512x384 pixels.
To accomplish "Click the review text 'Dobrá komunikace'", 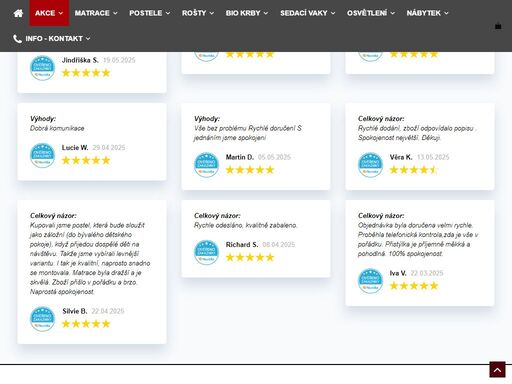I will (x=57, y=128).
